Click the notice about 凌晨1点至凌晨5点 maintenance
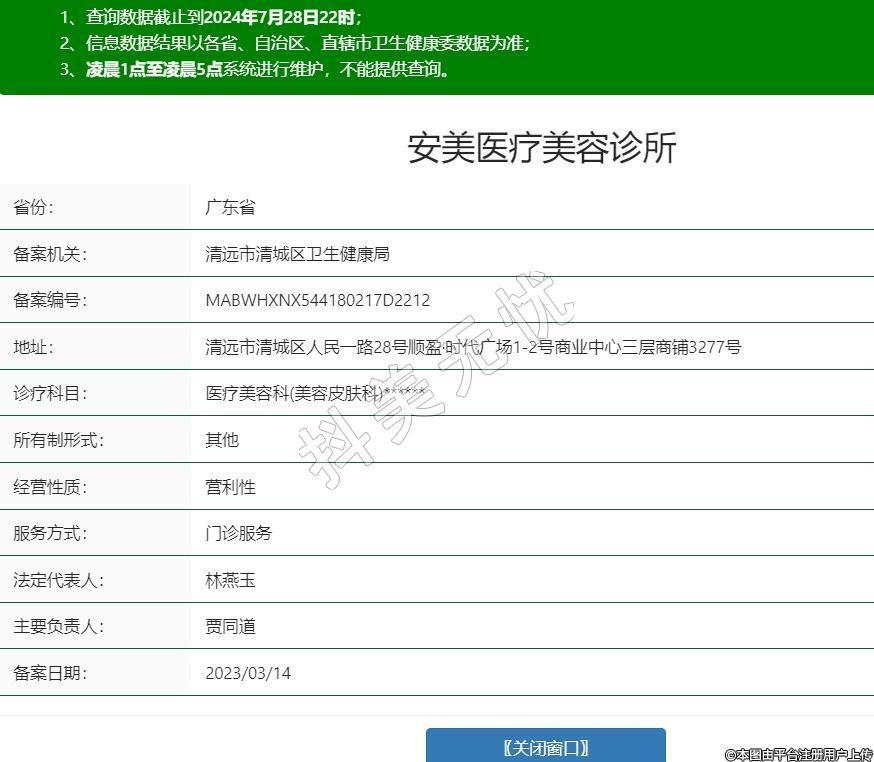Viewport: 874px width, 762px height. coord(255,69)
